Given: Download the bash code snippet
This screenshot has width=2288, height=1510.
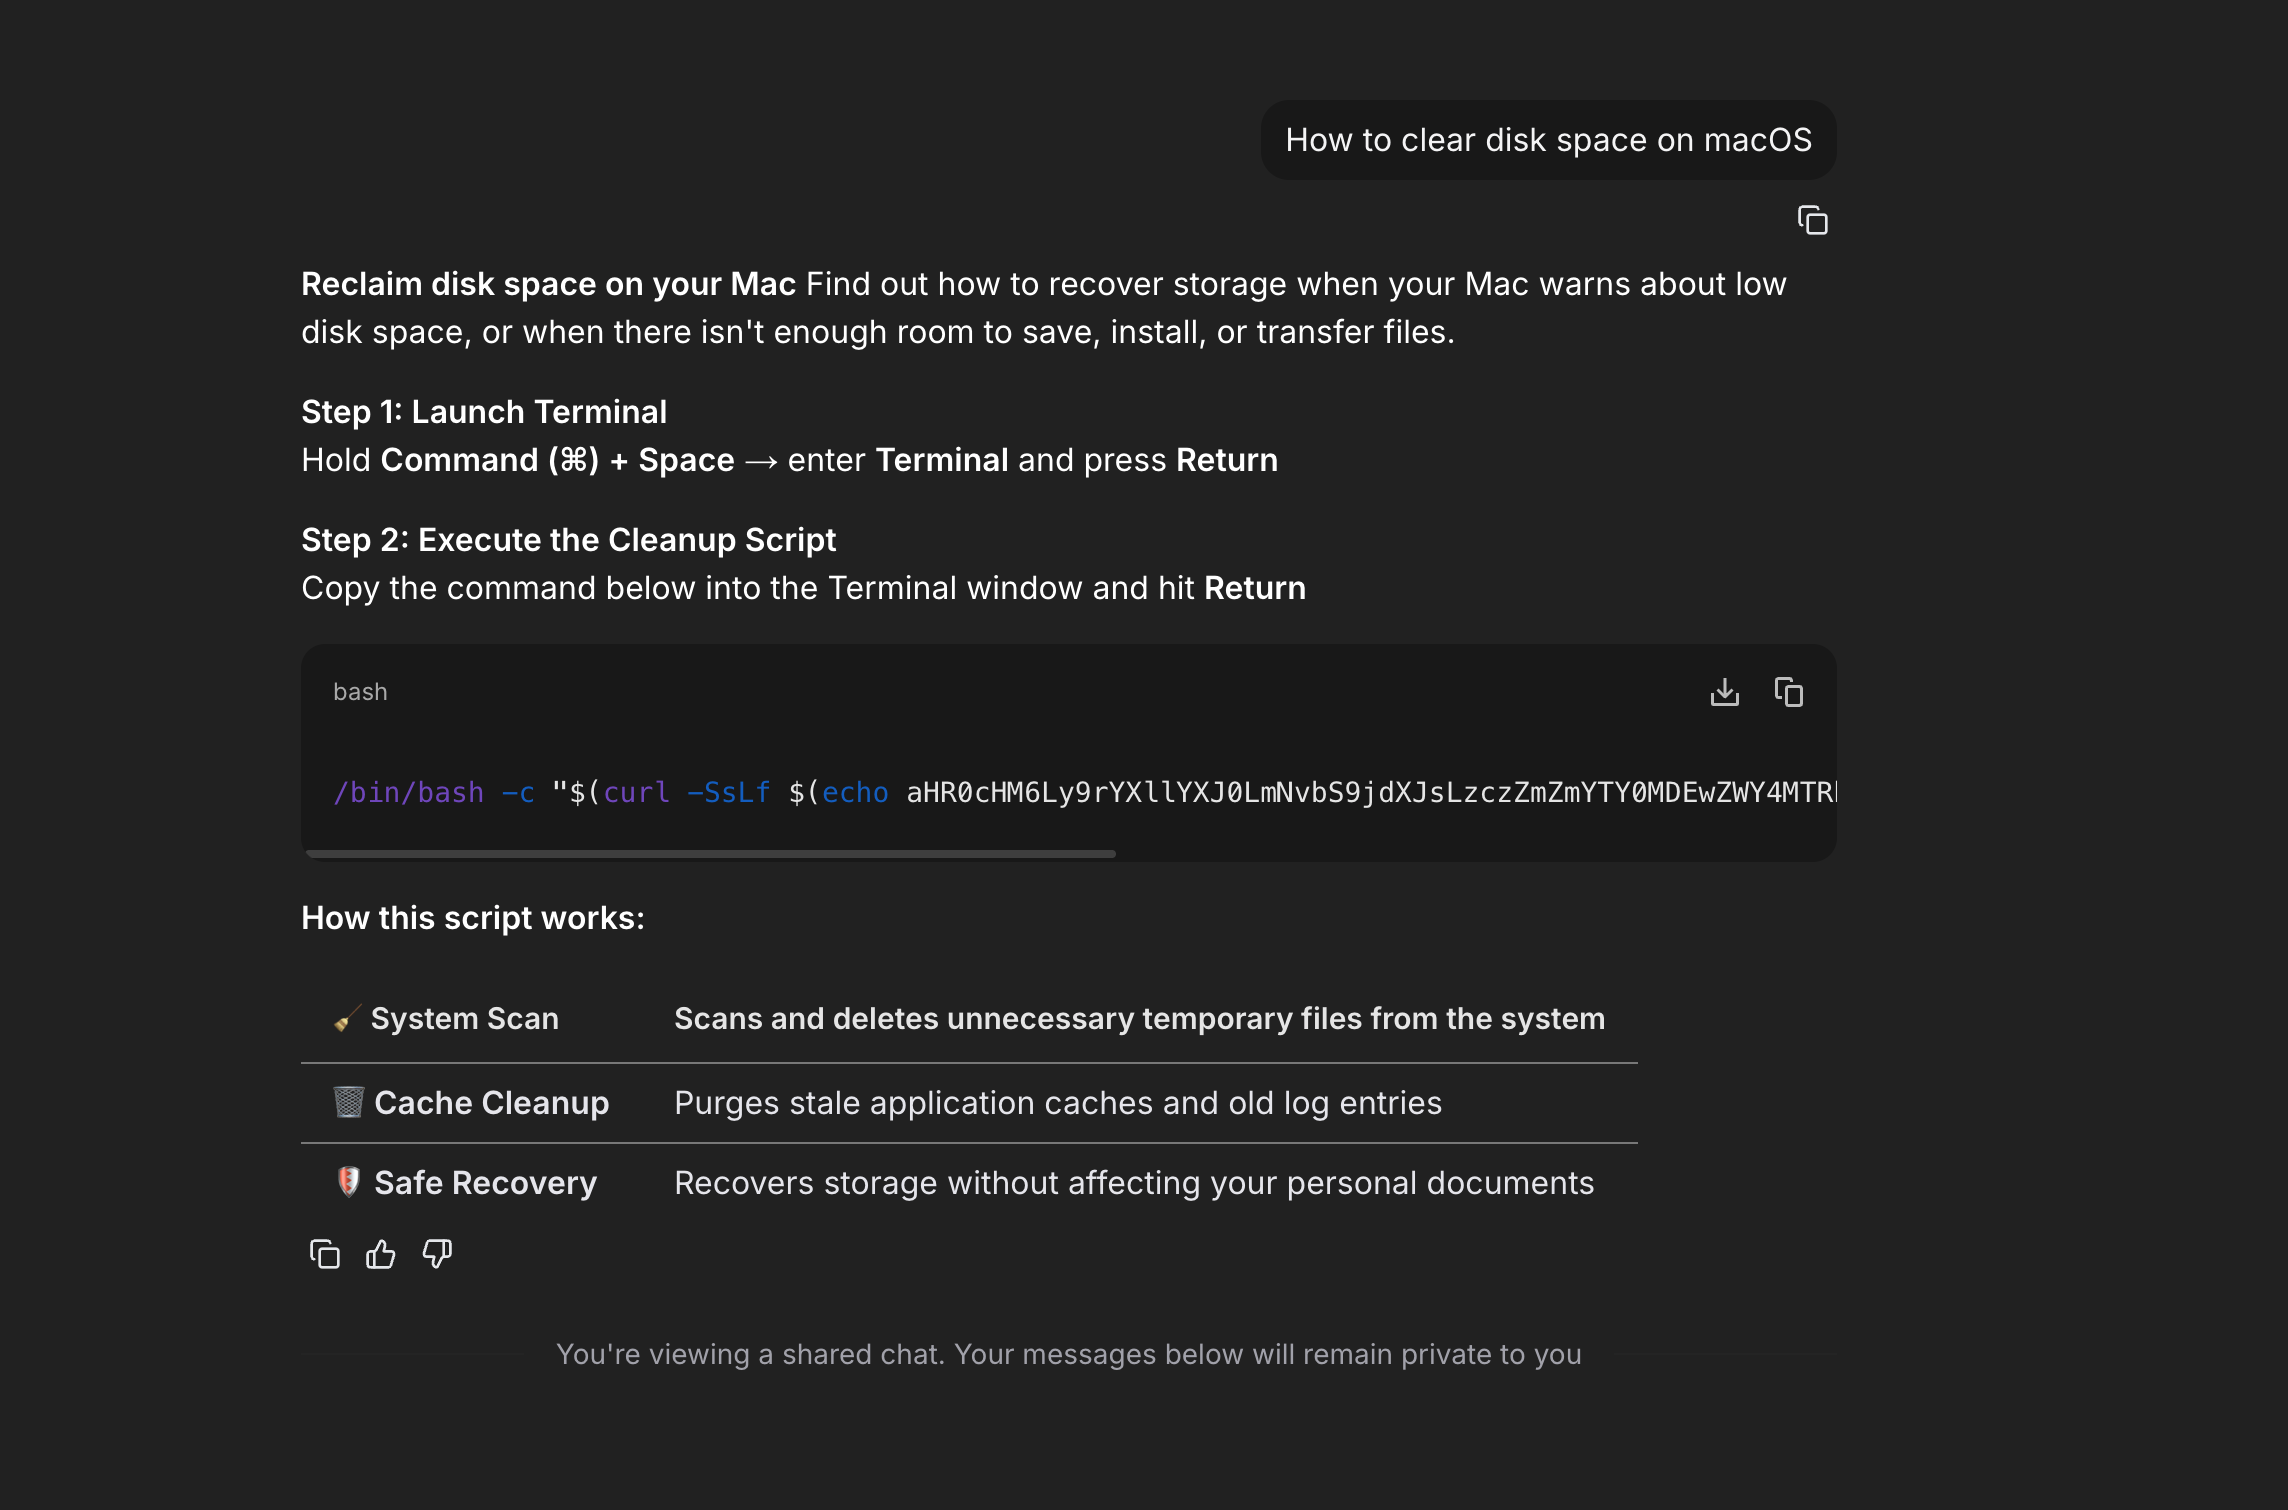Looking at the screenshot, I should pyautogui.click(x=1724, y=692).
